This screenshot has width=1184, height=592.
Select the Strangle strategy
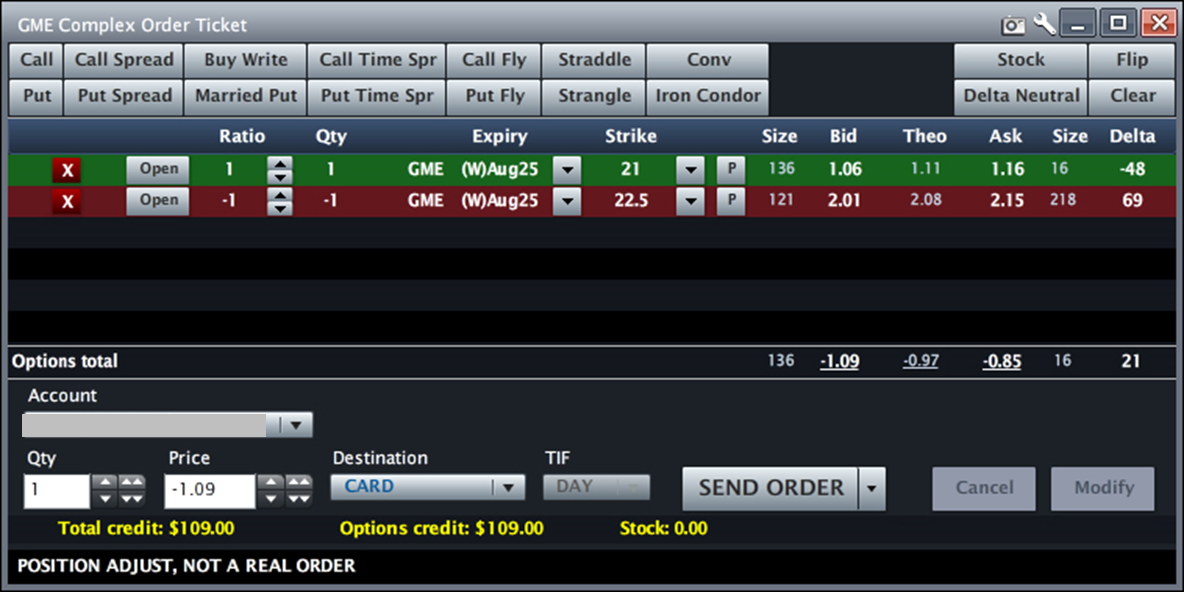[594, 97]
